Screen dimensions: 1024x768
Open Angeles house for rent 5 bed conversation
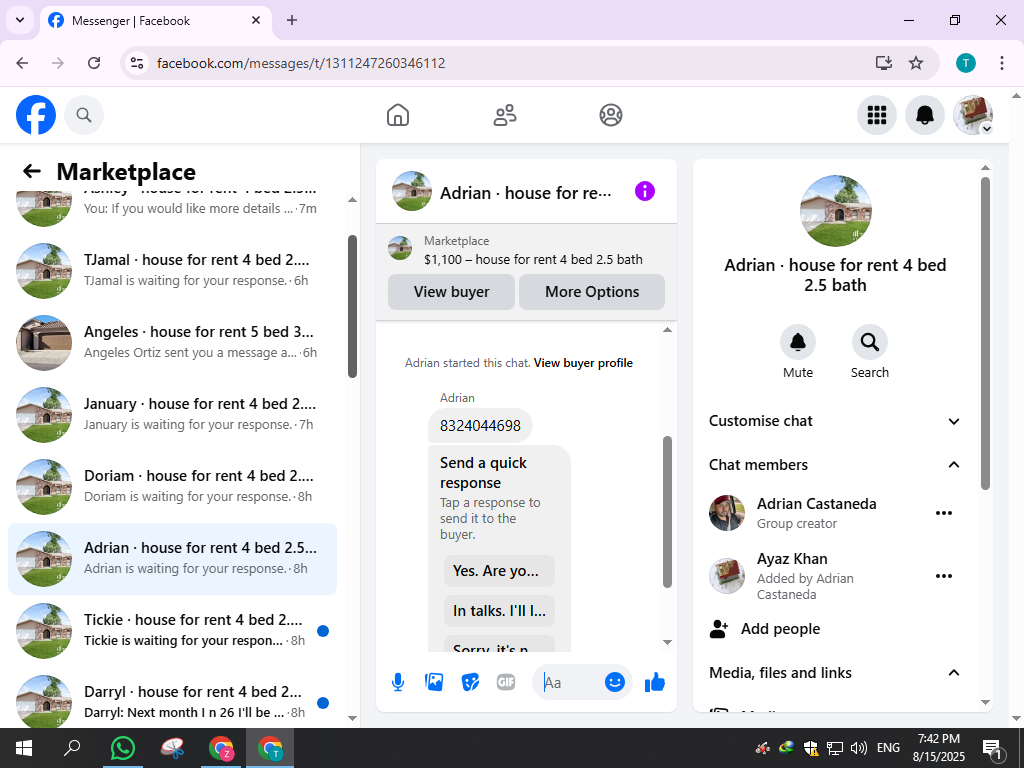172,342
